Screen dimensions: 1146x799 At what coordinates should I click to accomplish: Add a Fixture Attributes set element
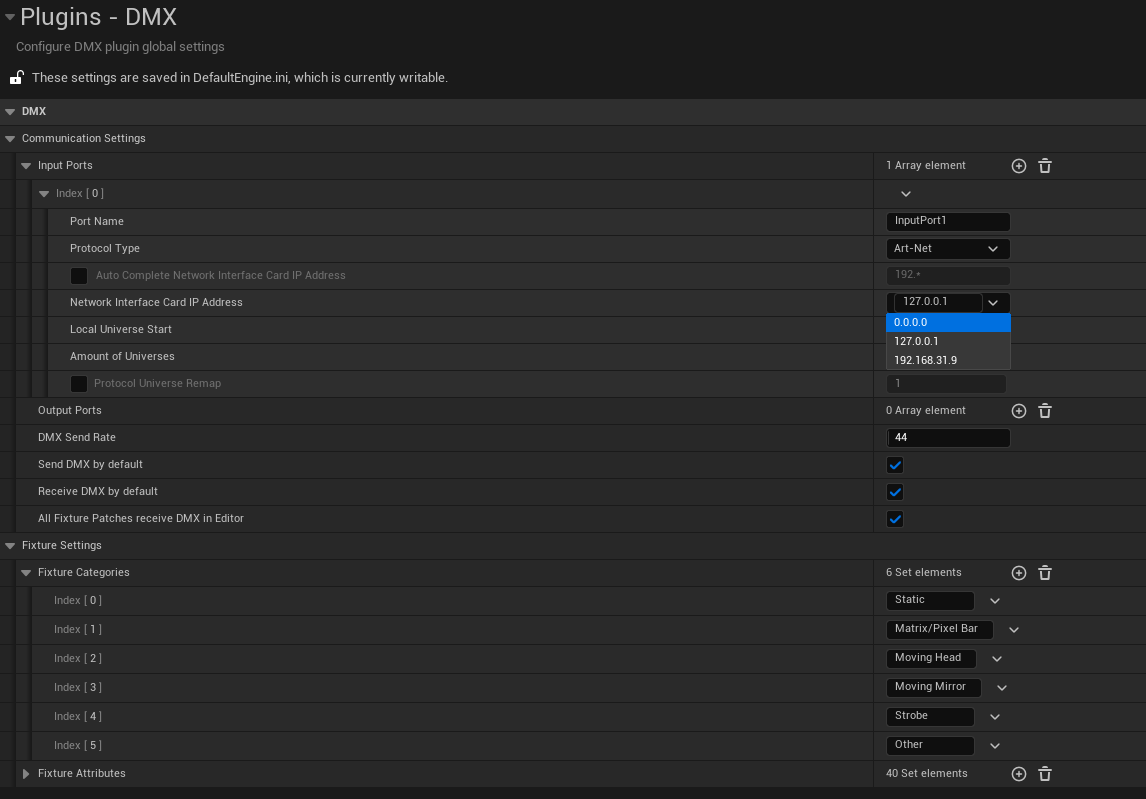coord(1018,774)
